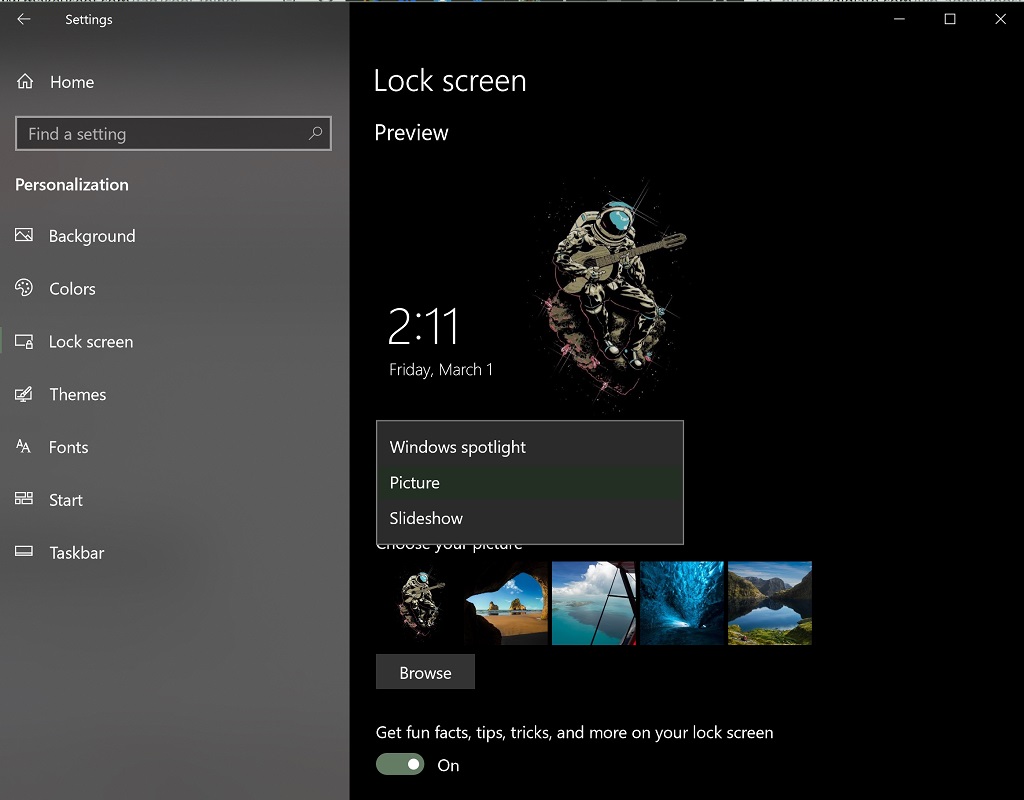Click the back arrow in Settings
Image resolution: width=1024 pixels, height=800 pixels.
(x=24, y=19)
